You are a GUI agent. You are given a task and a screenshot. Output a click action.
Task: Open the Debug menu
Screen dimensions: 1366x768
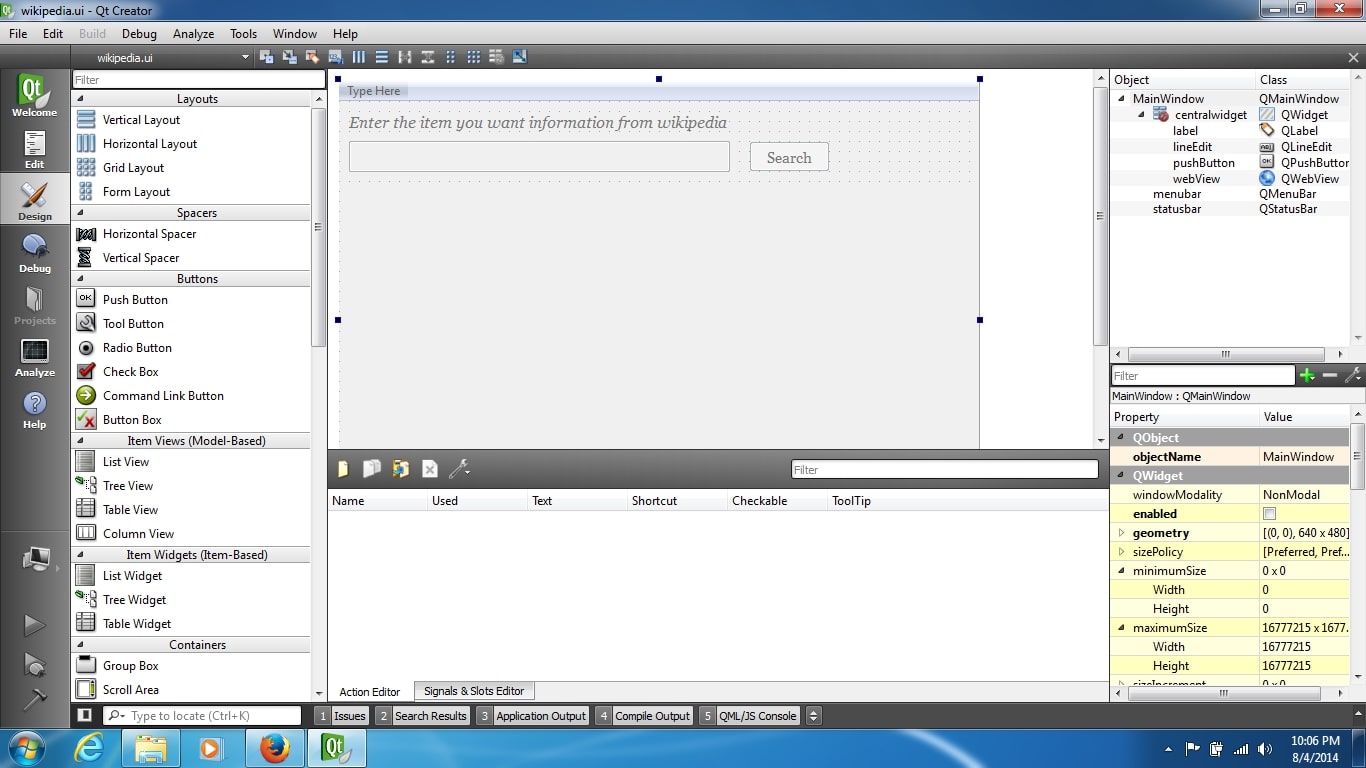[139, 33]
